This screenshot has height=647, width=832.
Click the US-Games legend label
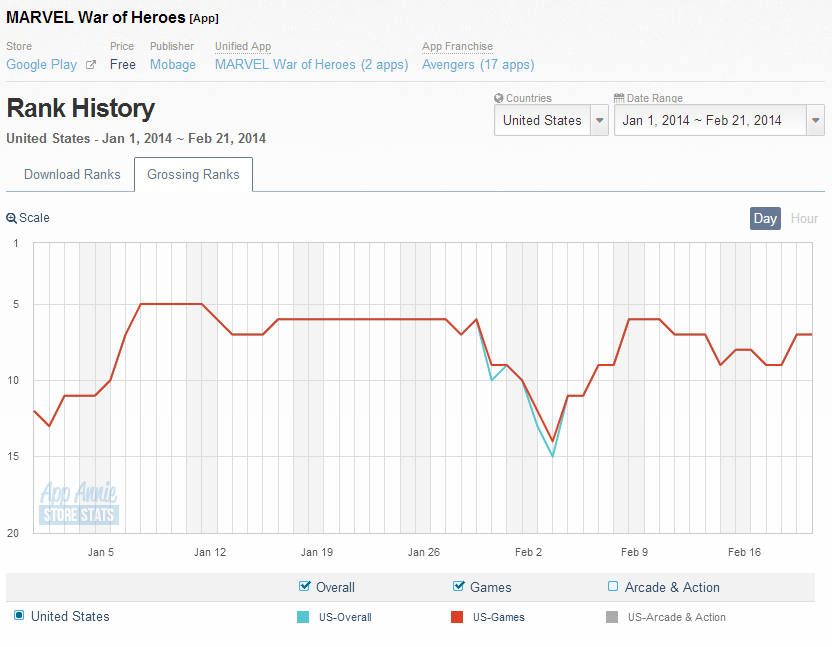[499, 617]
